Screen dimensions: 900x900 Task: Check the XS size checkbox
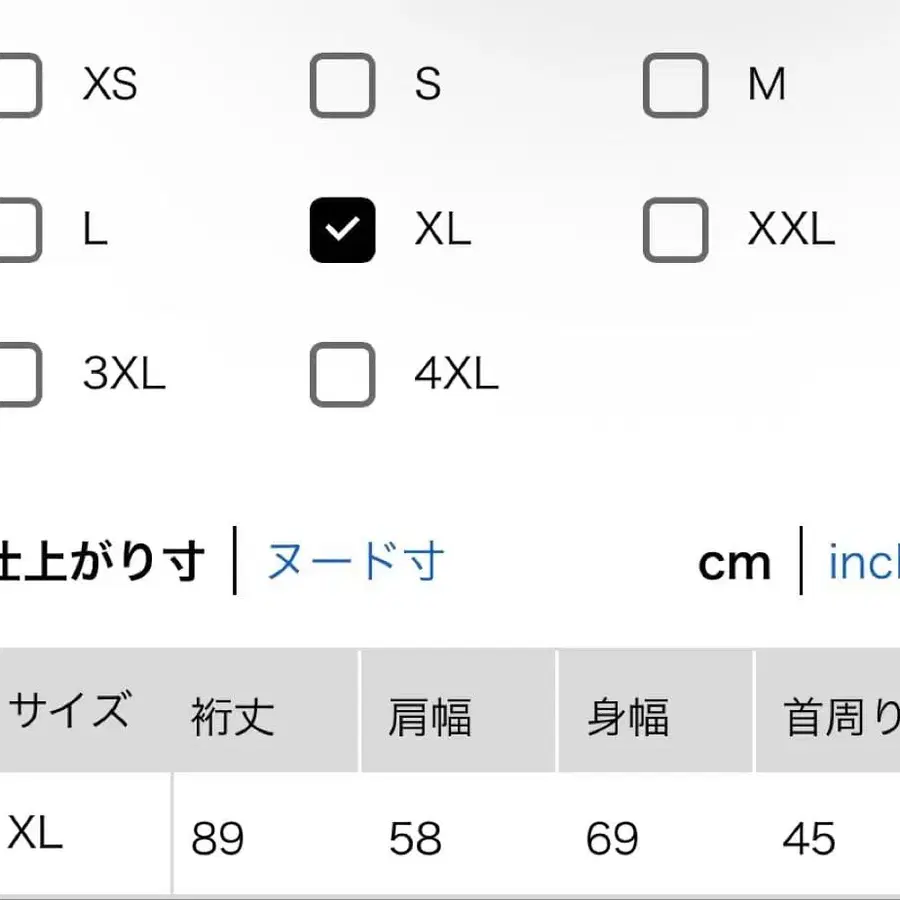click(16, 85)
